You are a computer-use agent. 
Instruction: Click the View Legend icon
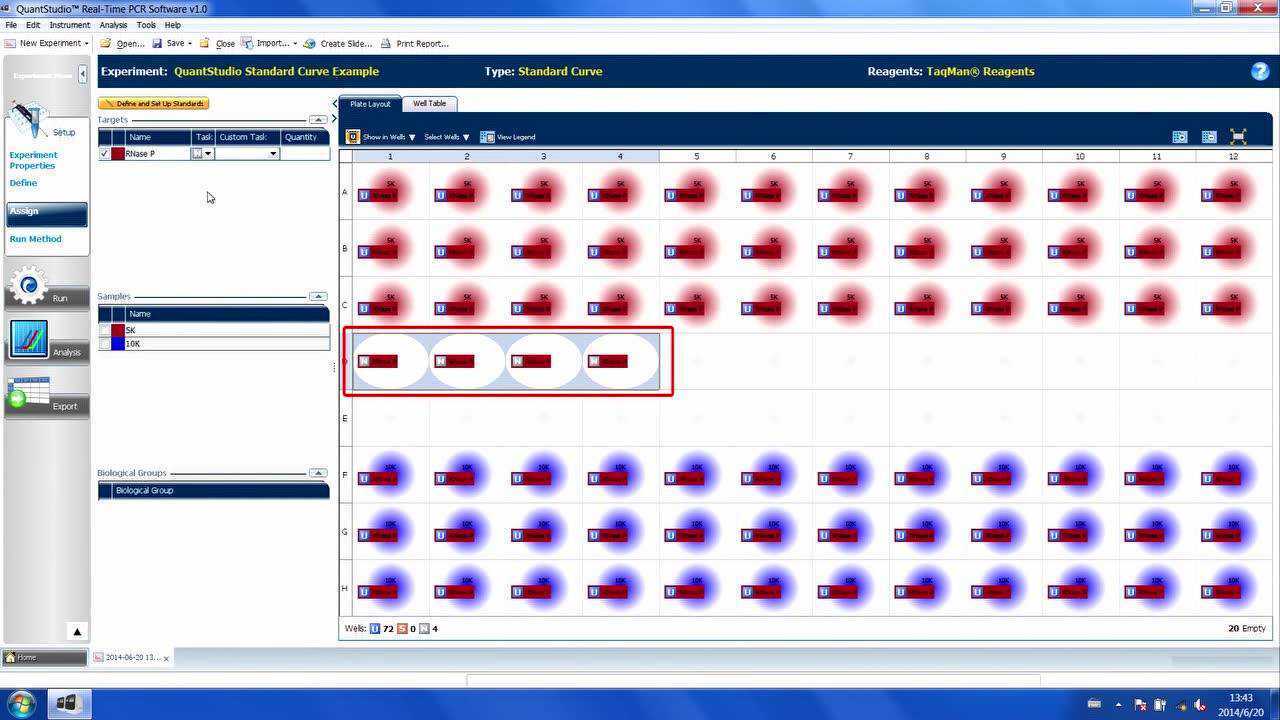pyautogui.click(x=487, y=137)
